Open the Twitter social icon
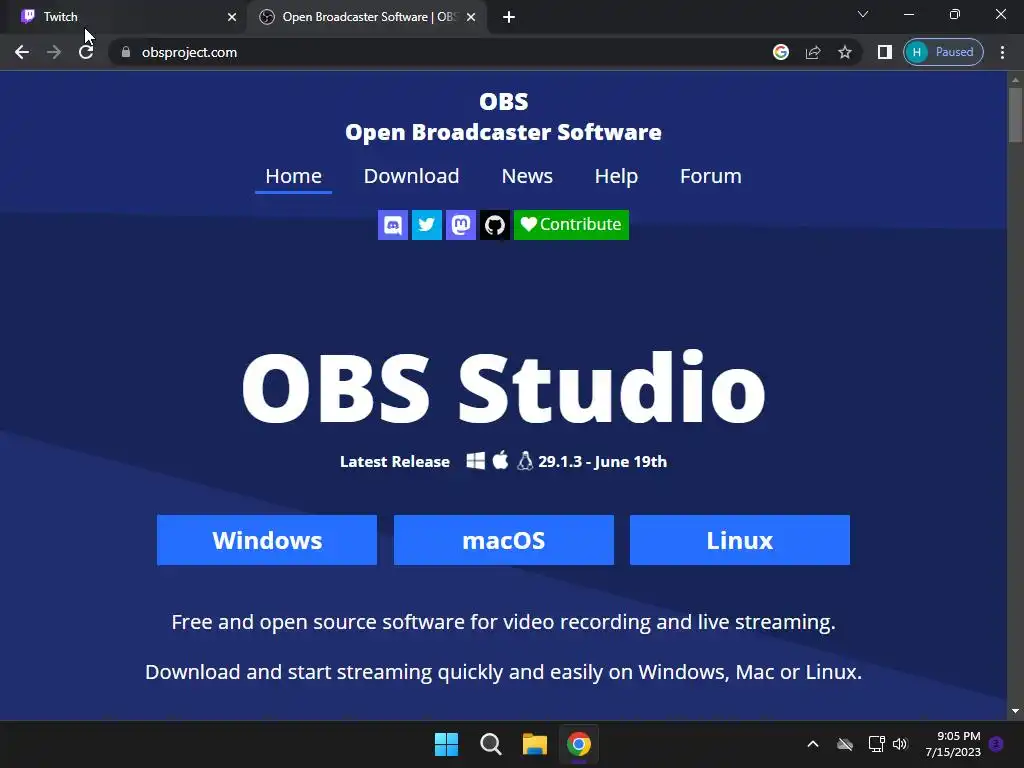This screenshot has height=768, width=1024. (x=426, y=225)
